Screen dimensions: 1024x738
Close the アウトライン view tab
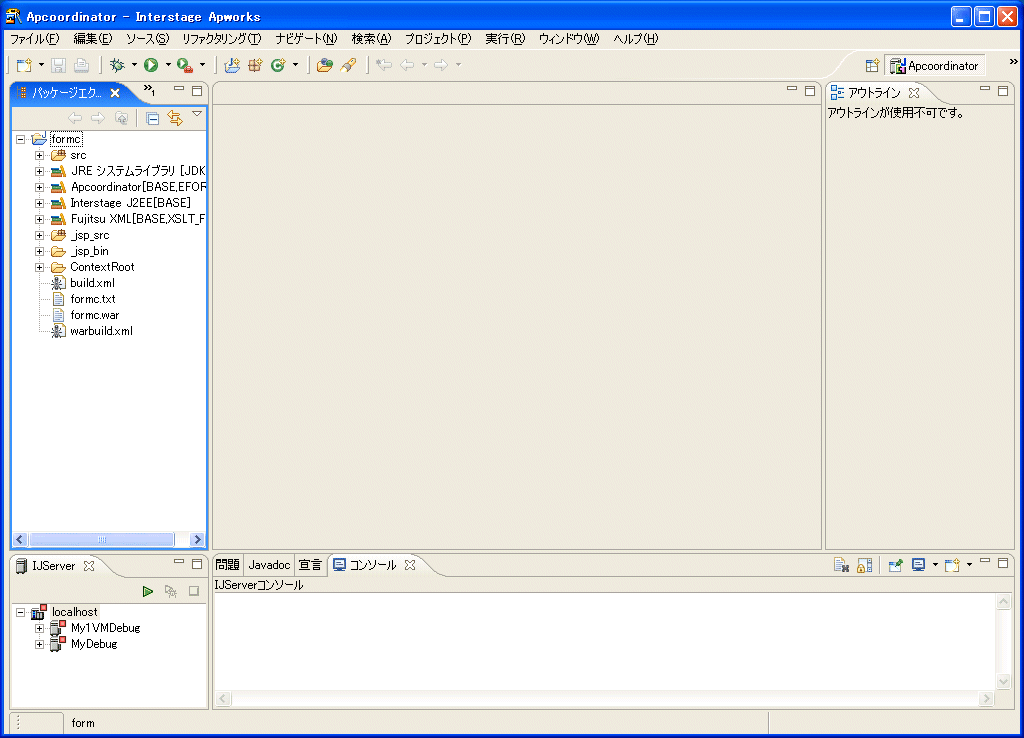[914, 92]
